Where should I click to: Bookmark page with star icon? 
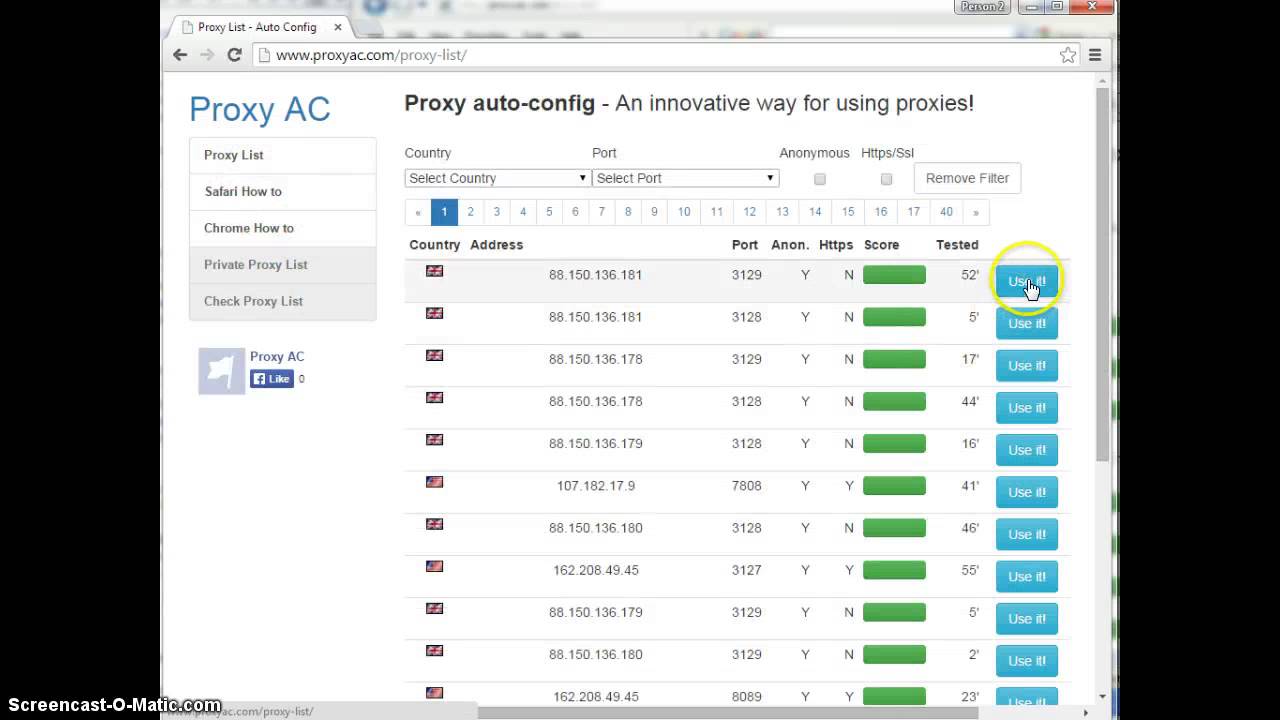coord(1067,55)
